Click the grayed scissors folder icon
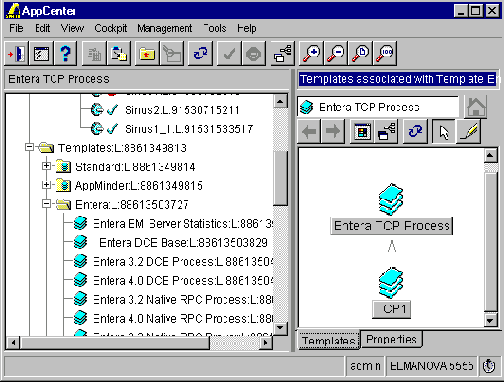 click(172, 53)
